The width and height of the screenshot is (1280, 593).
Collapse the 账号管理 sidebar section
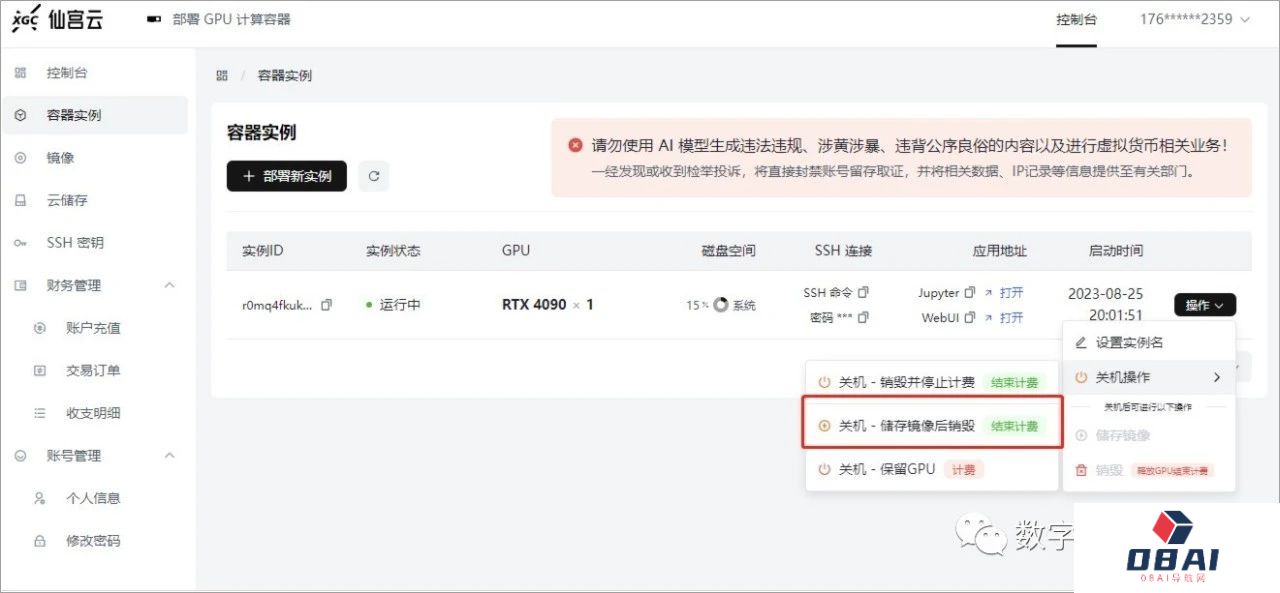point(169,455)
